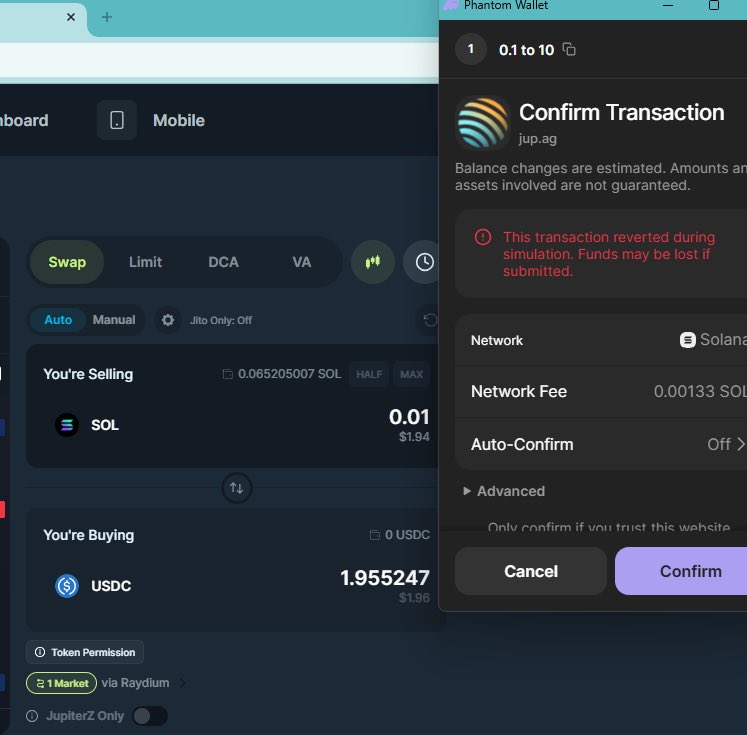This screenshot has width=747, height=735.
Task: Close the browser tab
Action: [71, 17]
